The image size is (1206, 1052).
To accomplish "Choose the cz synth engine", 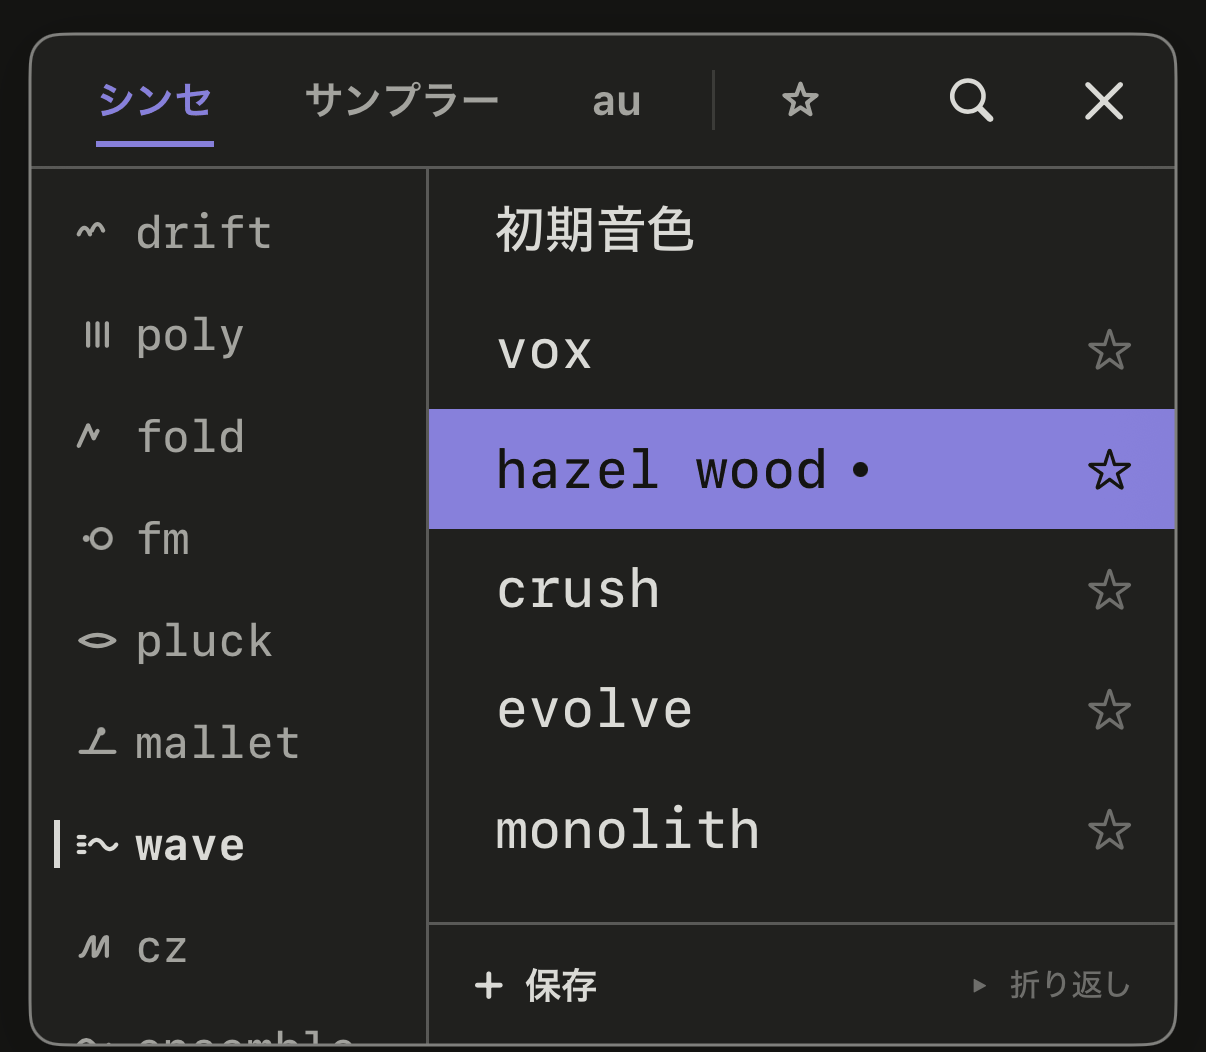I will 229,946.
